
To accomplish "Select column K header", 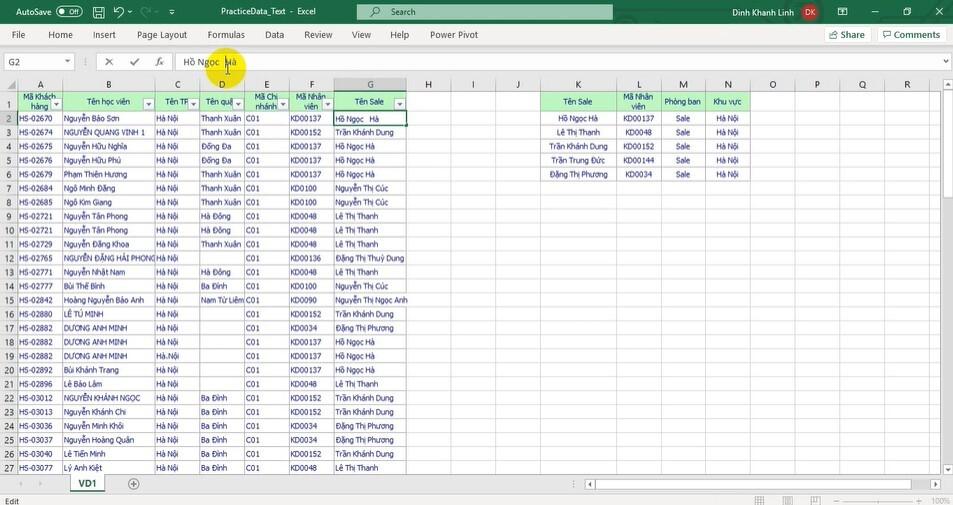I will coord(578,84).
